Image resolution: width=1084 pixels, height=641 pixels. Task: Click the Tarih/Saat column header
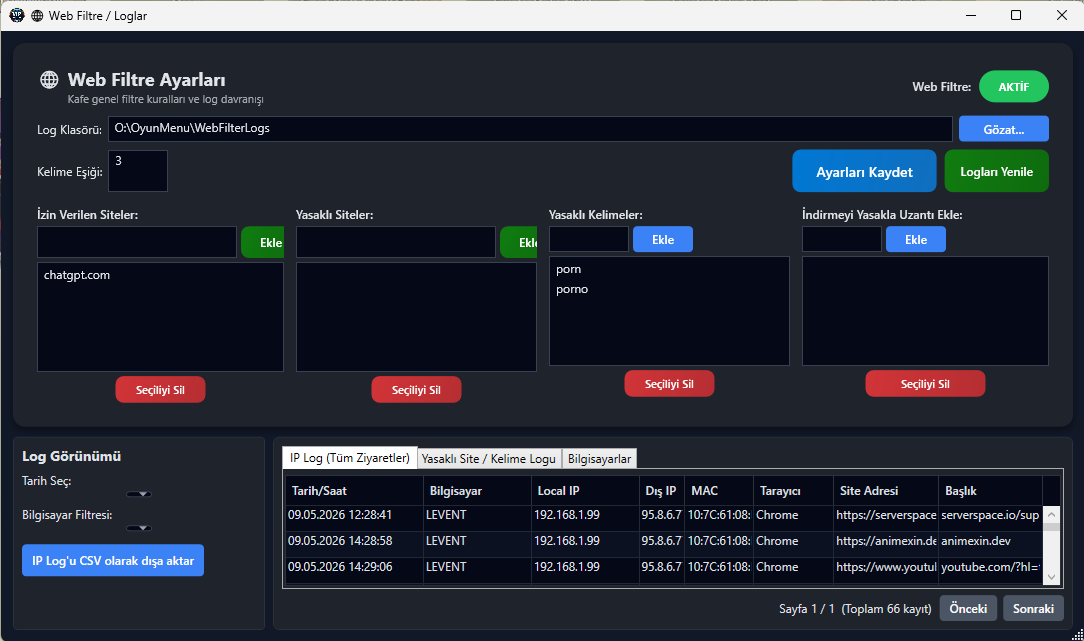click(354, 491)
